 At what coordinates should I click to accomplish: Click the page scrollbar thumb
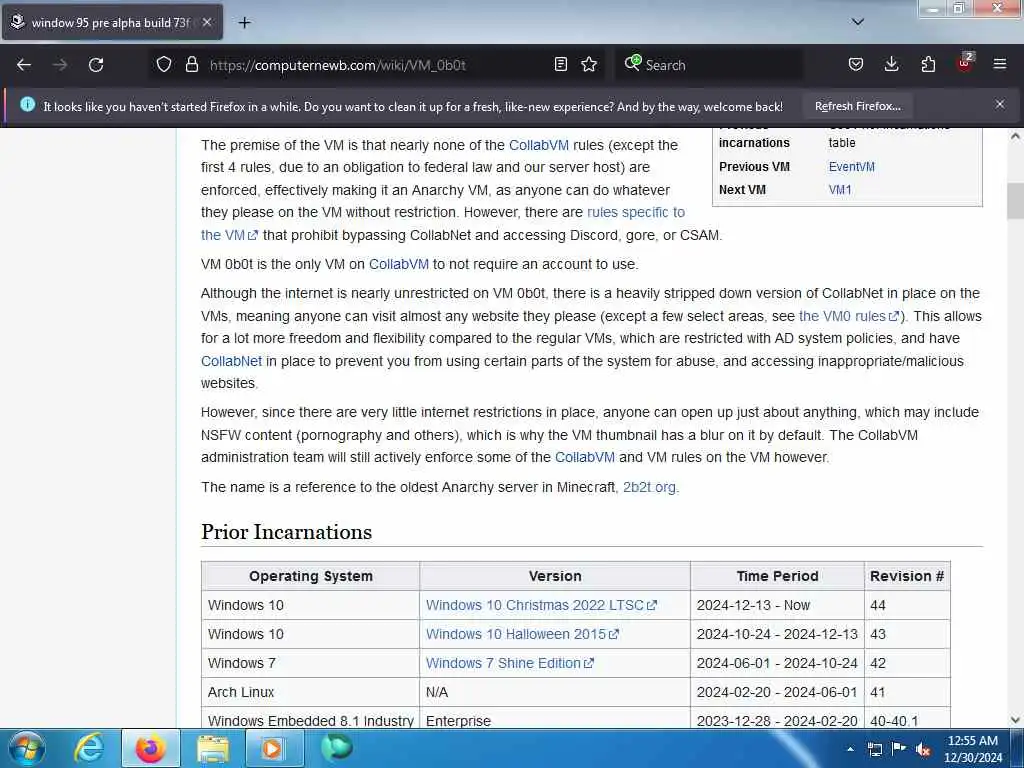[x=1015, y=201]
